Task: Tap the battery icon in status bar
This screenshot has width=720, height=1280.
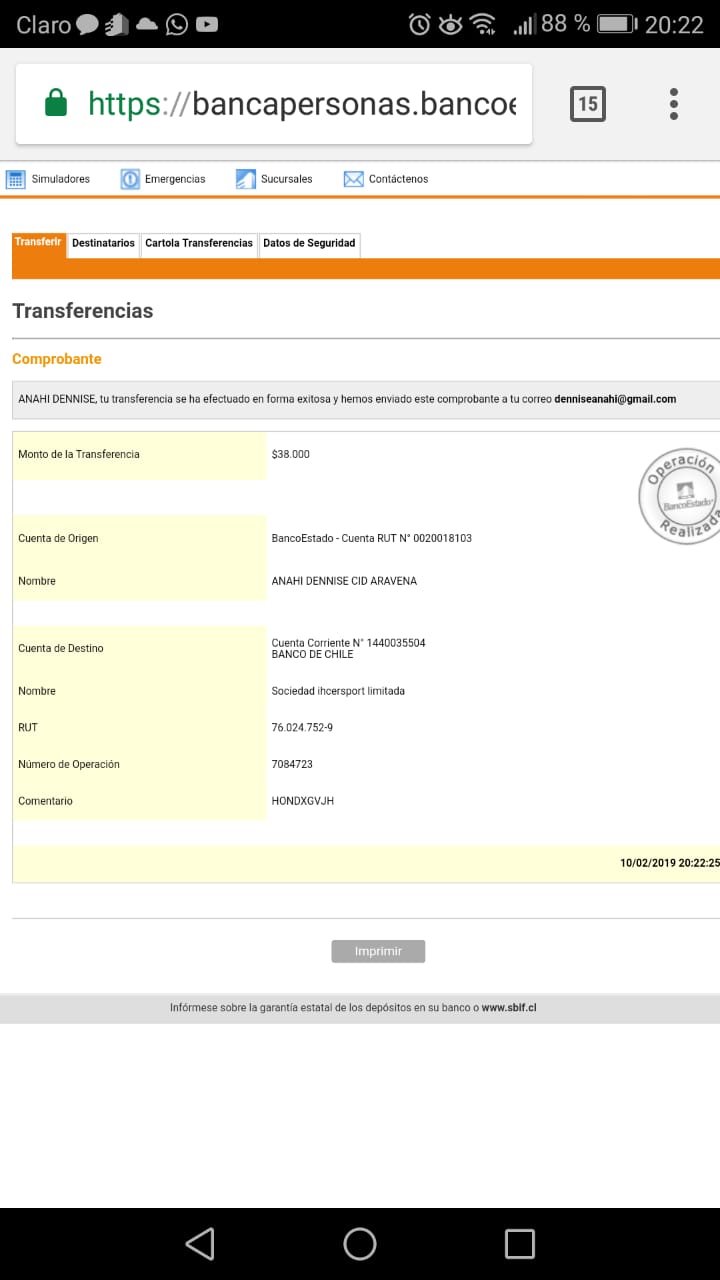Action: (617, 24)
